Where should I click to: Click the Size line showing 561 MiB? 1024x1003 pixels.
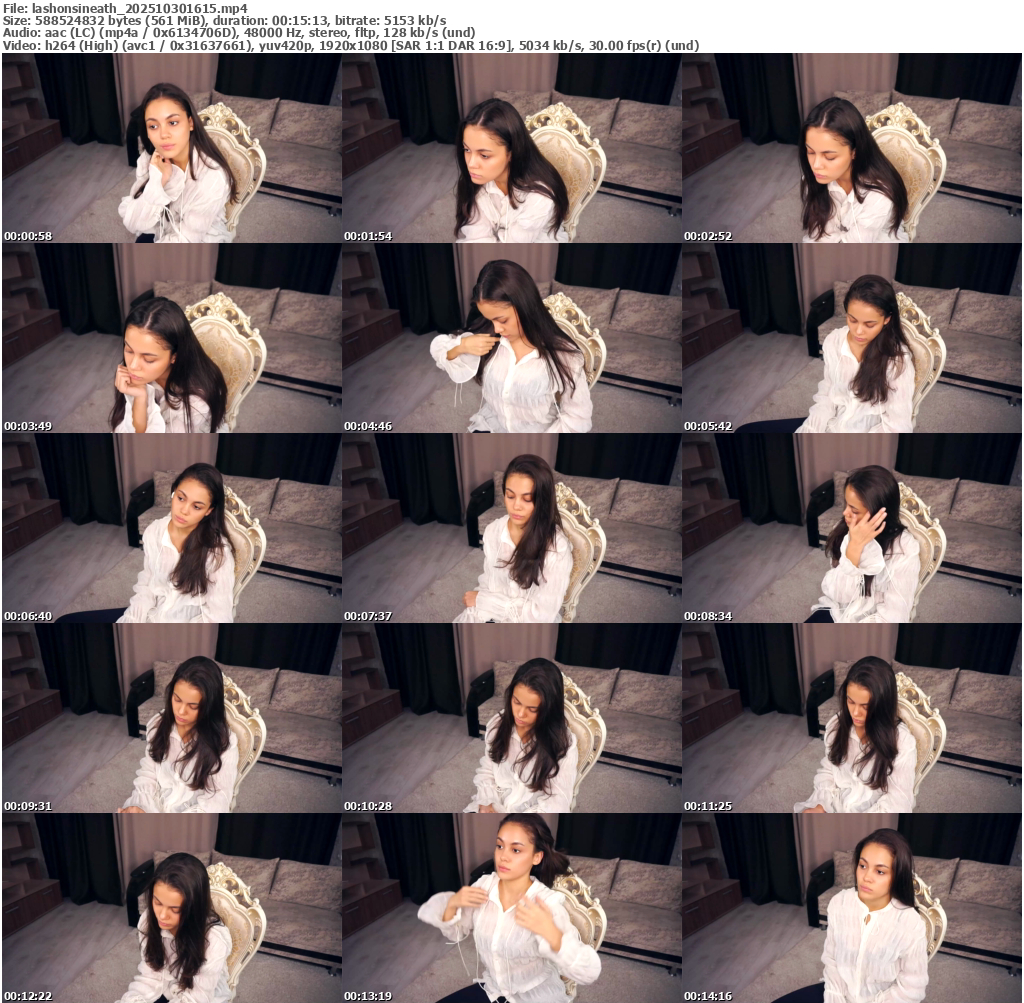click(x=225, y=21)
